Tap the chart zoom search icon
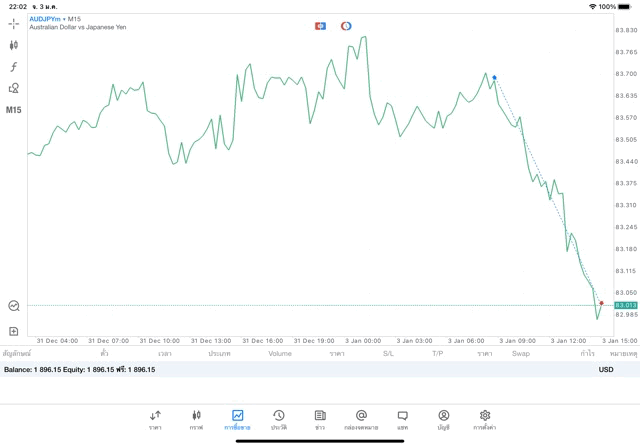The width and height of the screenshot is (640, 447). pyautogui.click(x=14, y=306)
